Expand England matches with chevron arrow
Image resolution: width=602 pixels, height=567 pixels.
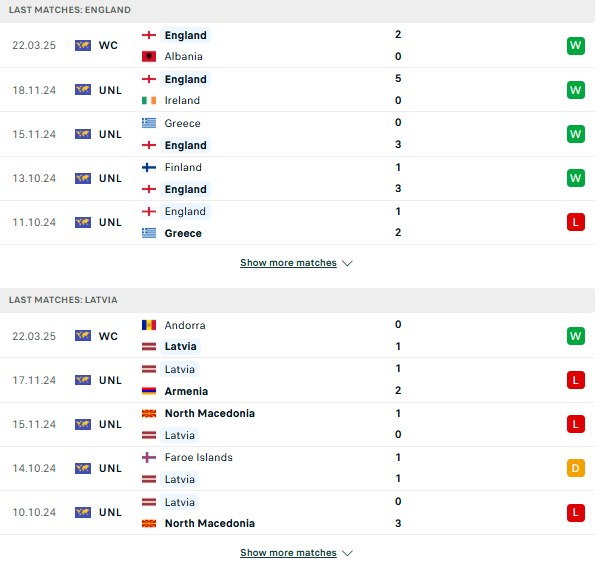[x=347, y=263]
